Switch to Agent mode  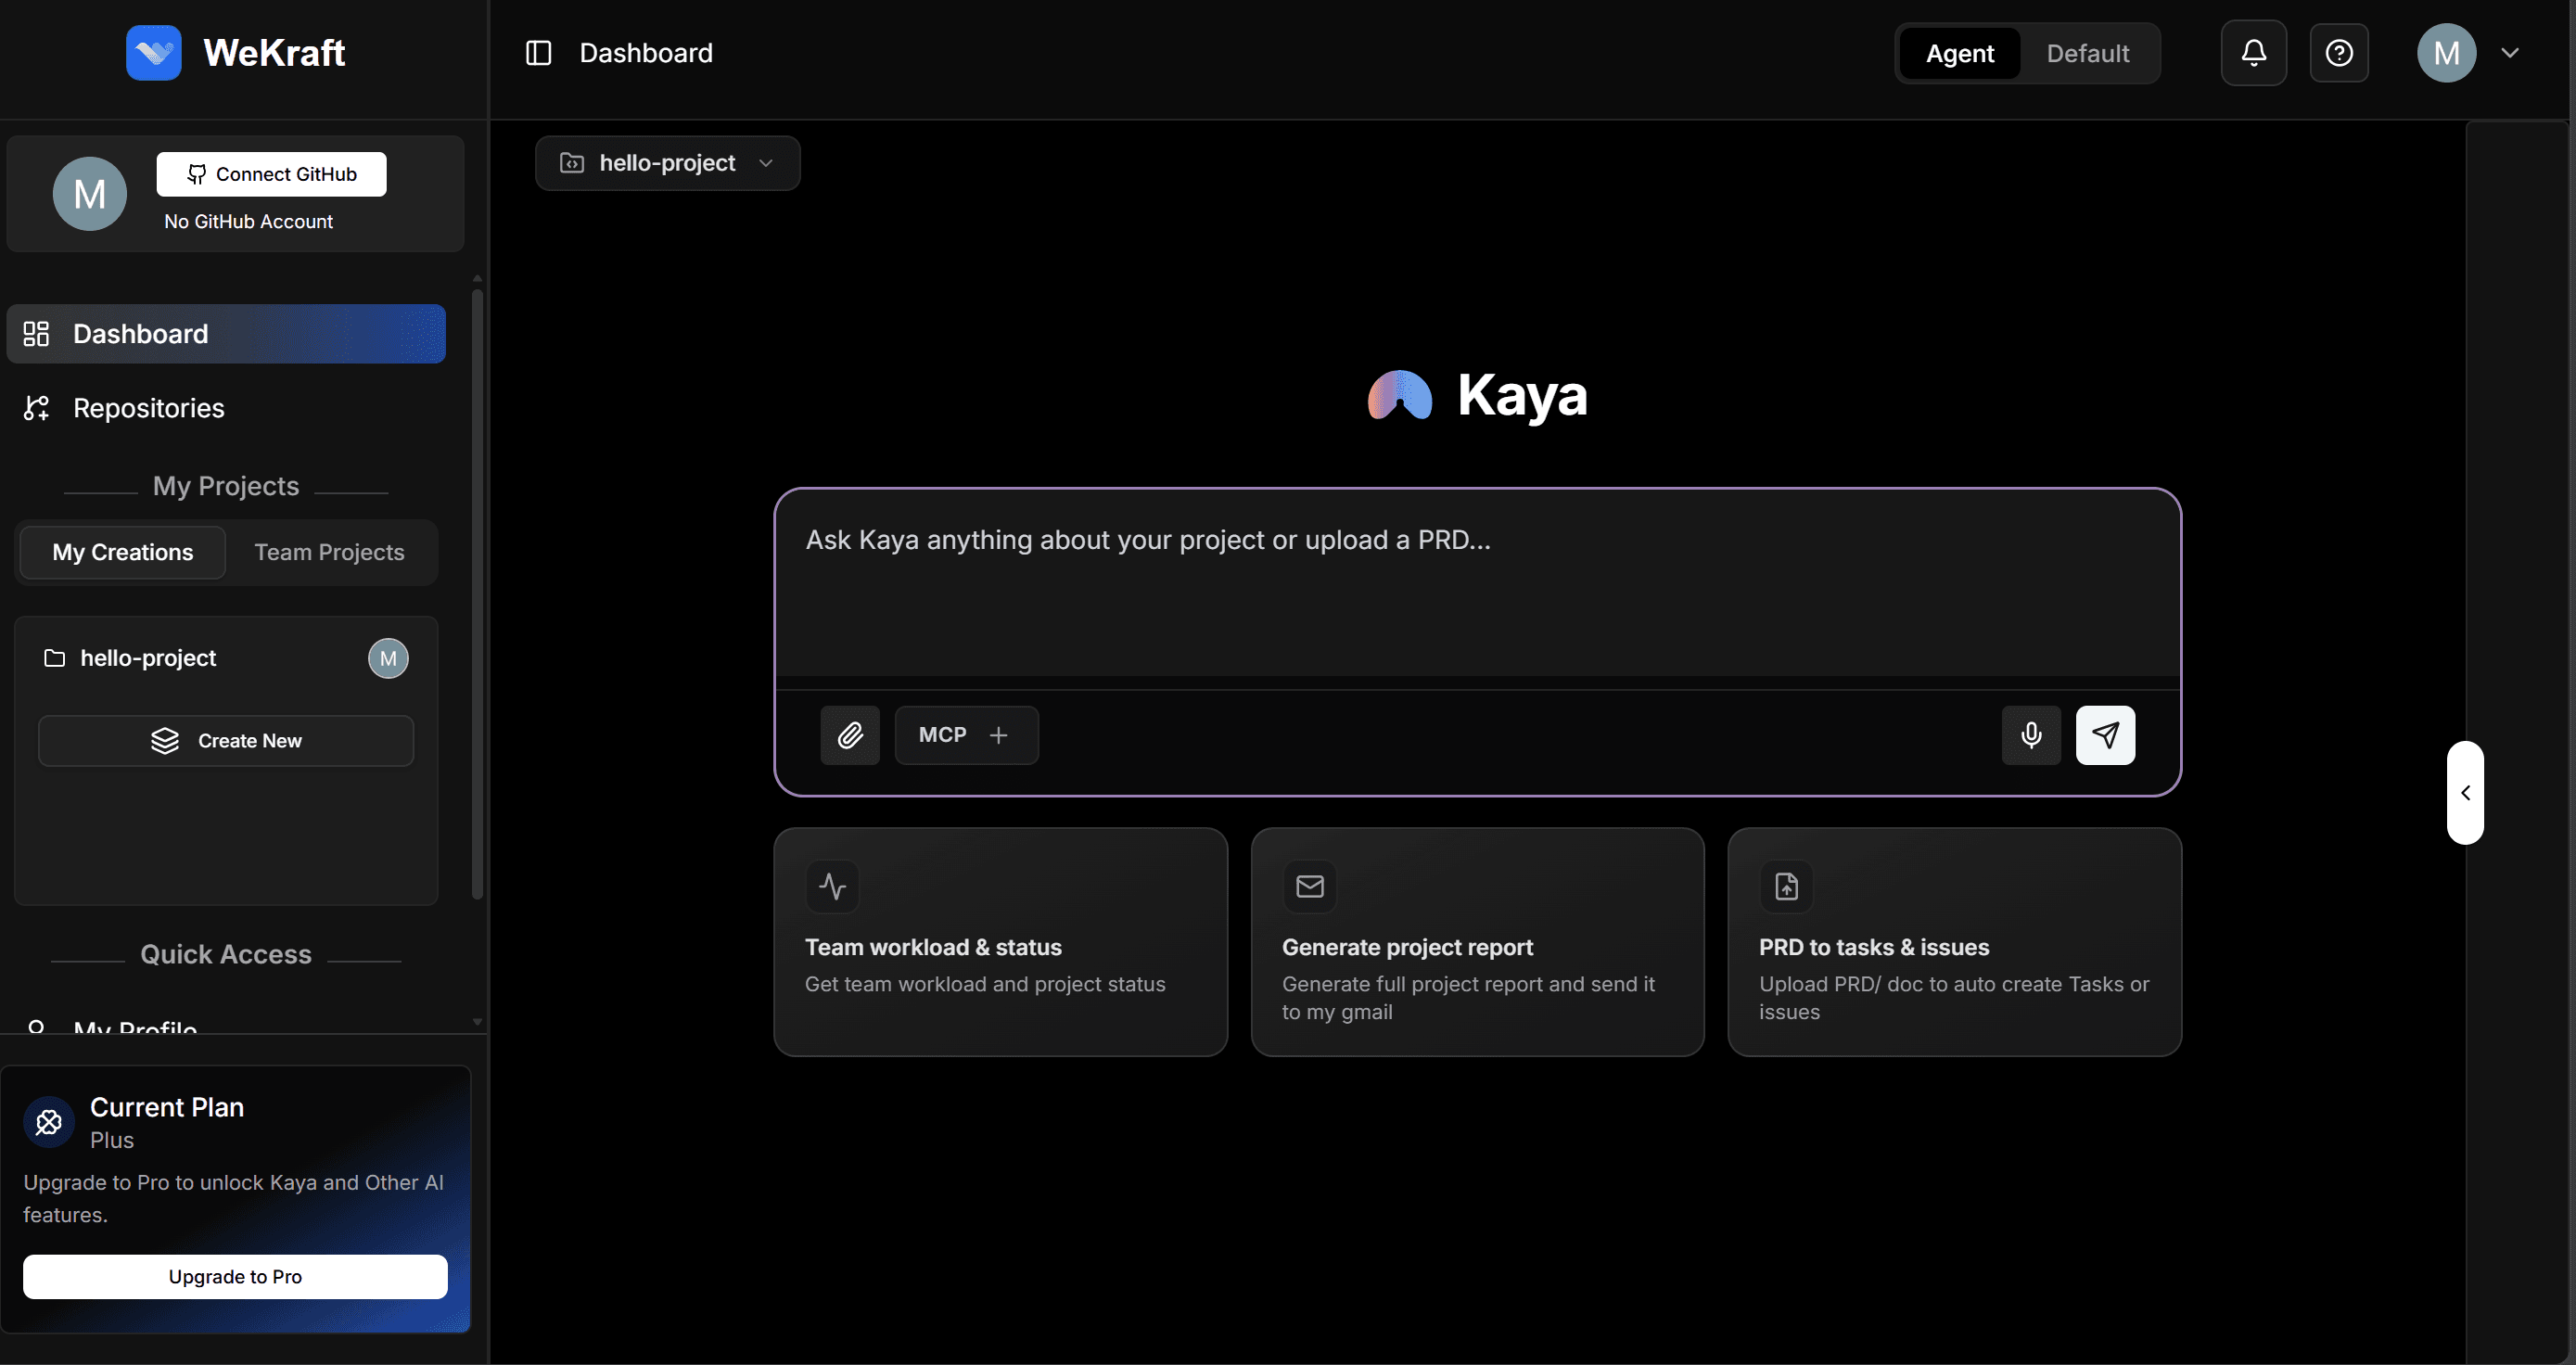tap(1959, 53)
